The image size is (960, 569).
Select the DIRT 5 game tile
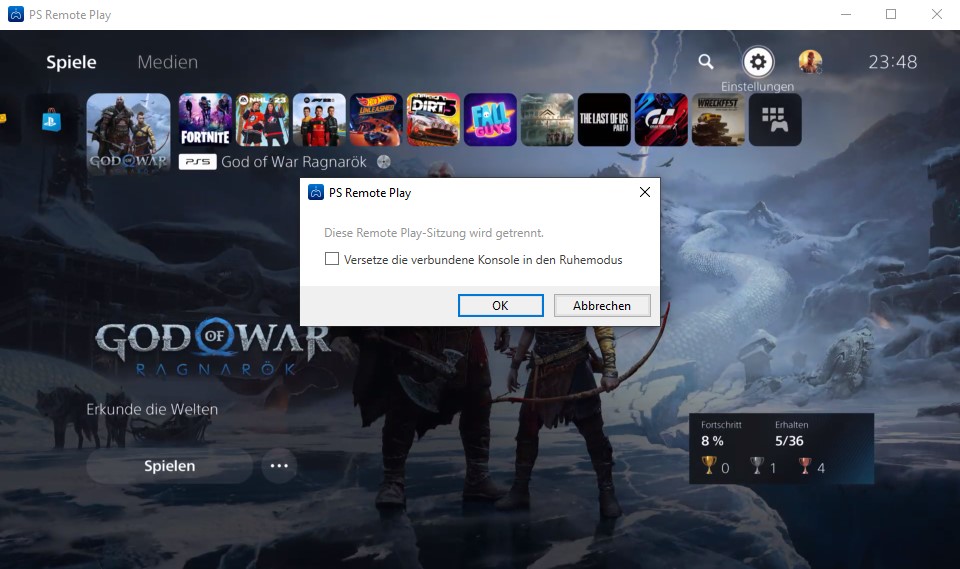433,119
